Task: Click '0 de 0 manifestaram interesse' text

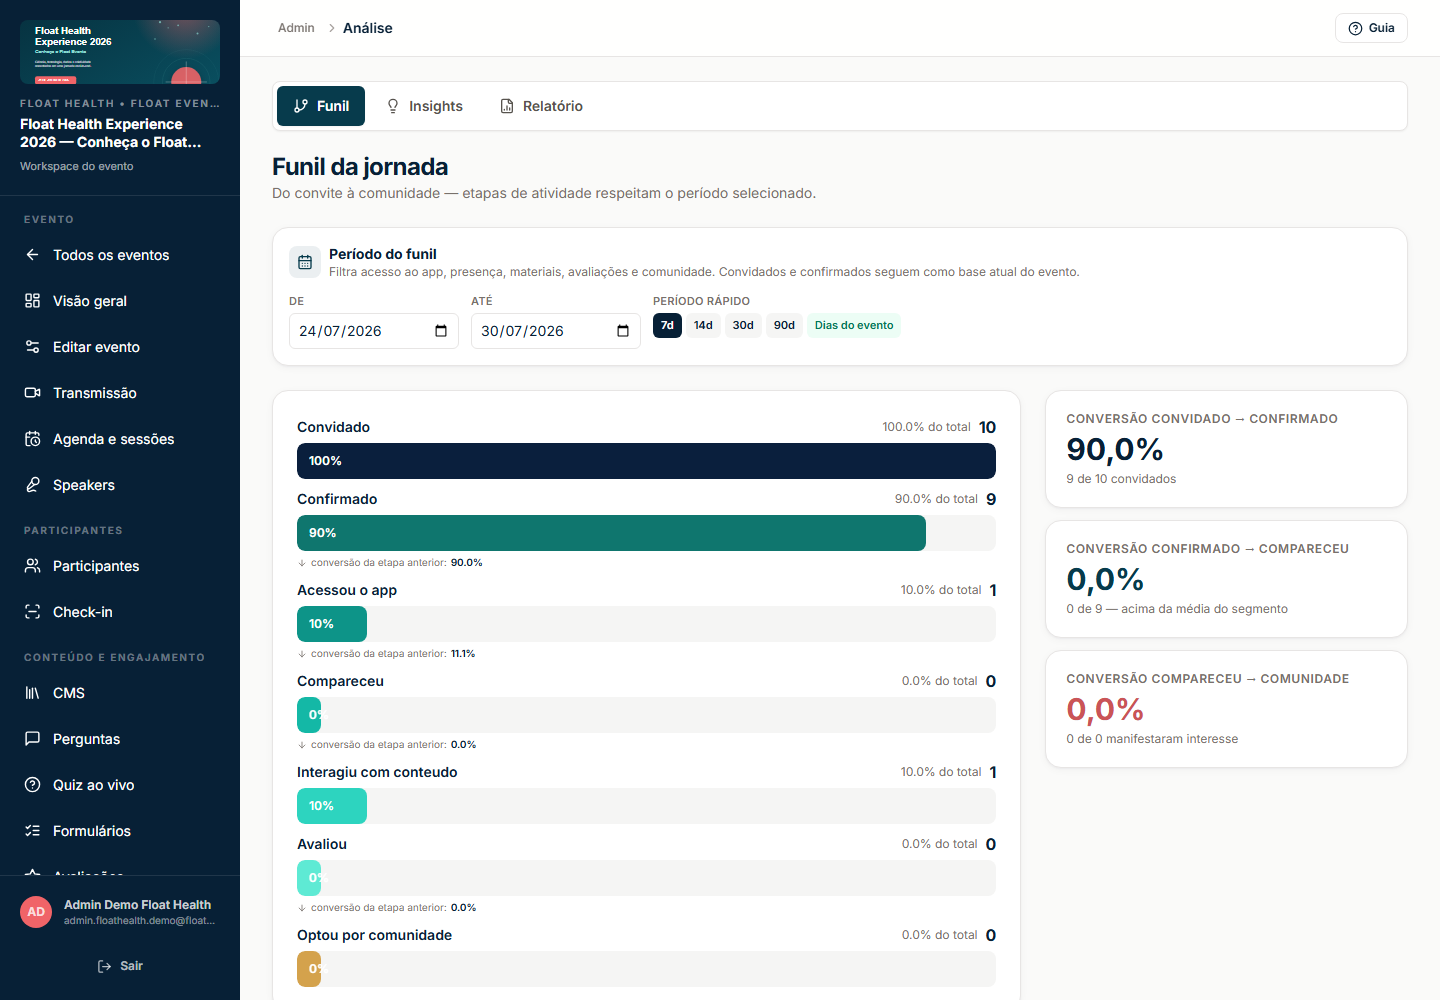Action: (1152, 739)
